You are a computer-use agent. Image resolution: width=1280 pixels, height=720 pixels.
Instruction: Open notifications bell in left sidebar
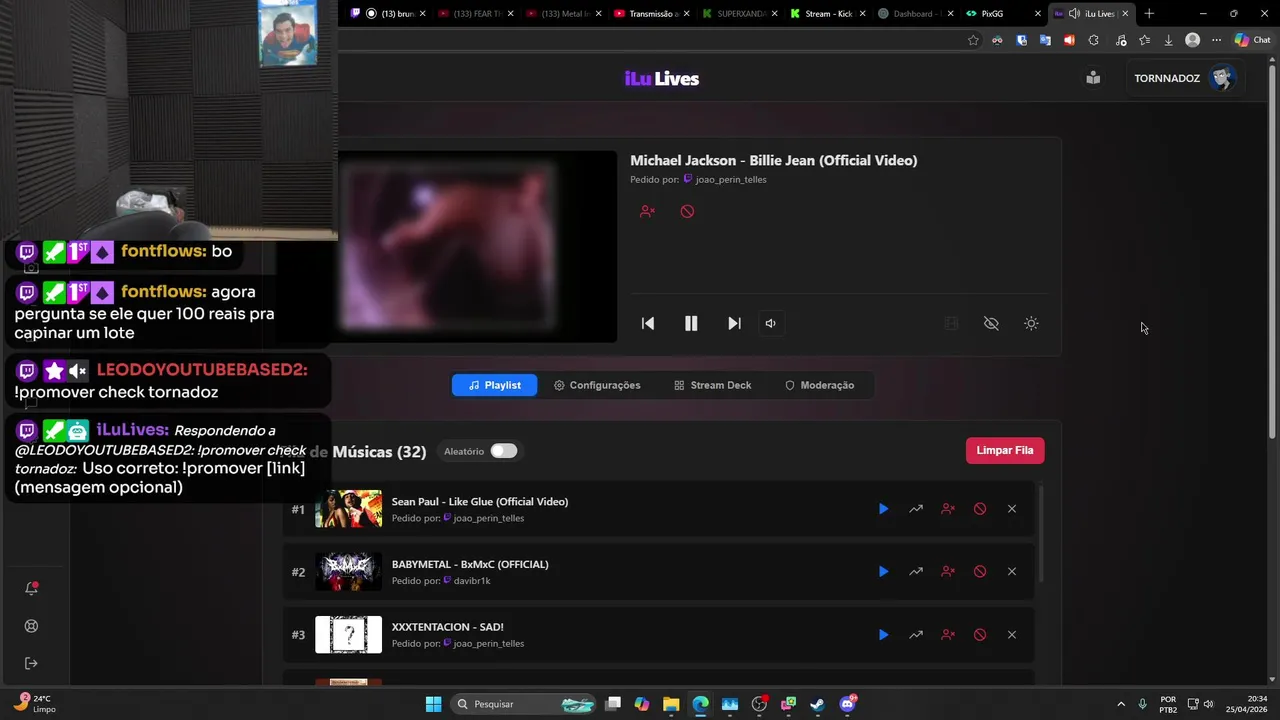click(x=31, y=588)
